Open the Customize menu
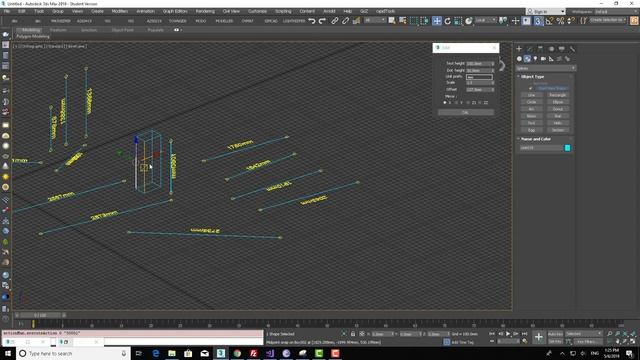This screenshot has height=360, width=640. 257,11
